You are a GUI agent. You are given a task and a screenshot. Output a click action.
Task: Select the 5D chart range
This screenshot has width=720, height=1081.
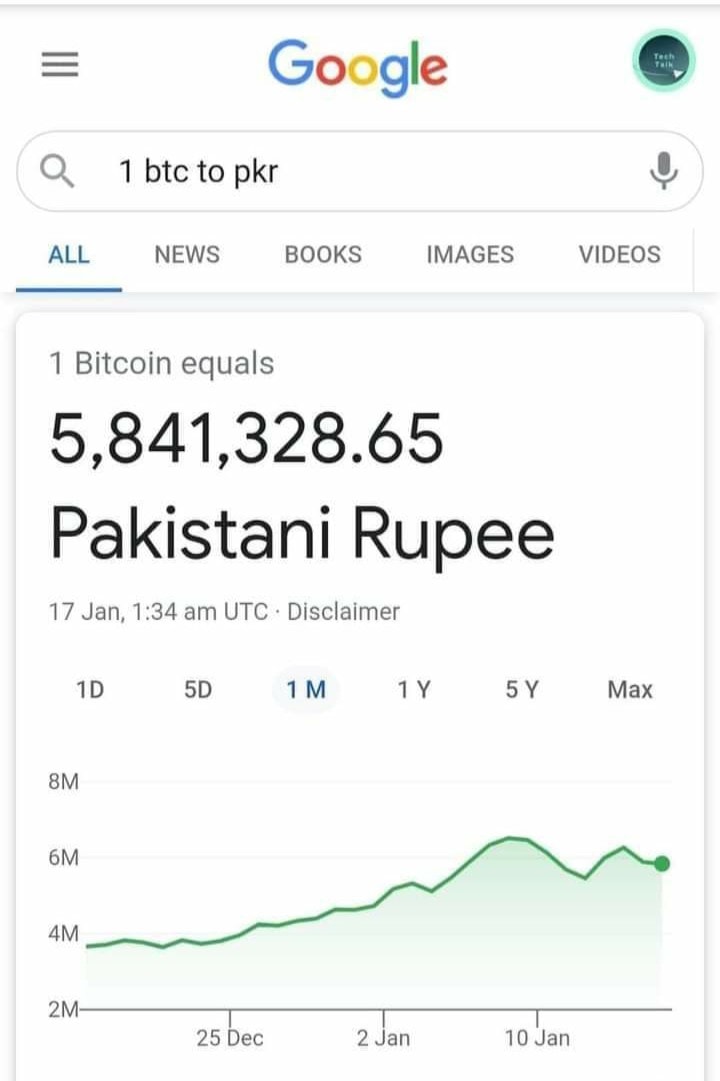pyautogui.click(x=198, y=689)
